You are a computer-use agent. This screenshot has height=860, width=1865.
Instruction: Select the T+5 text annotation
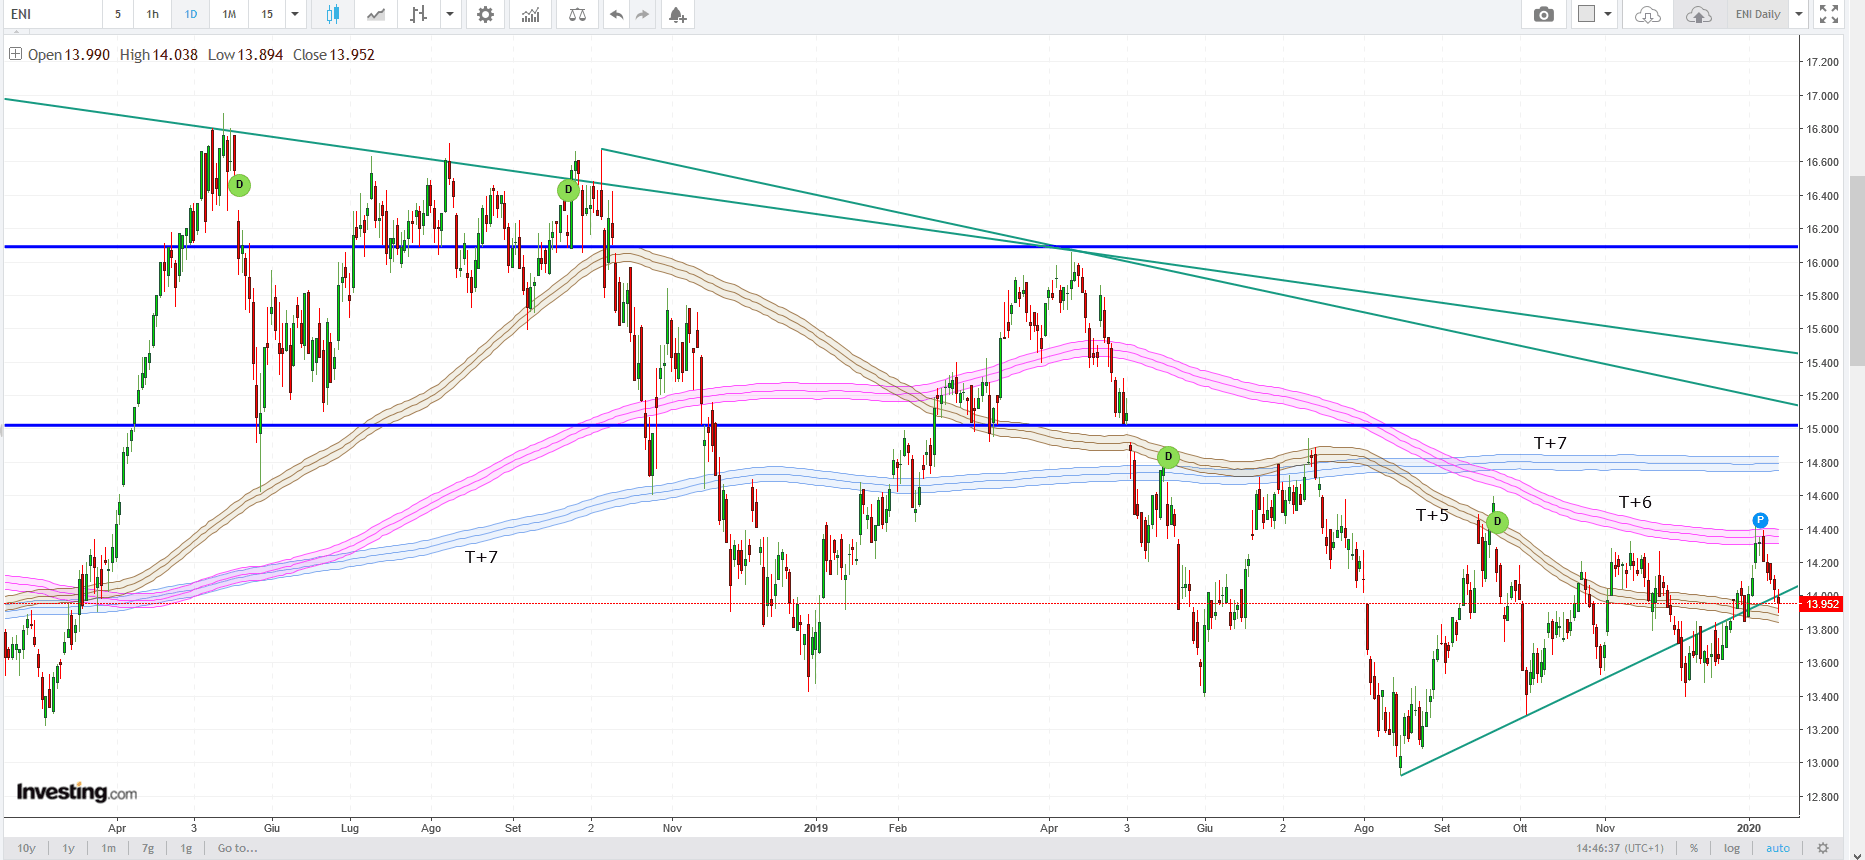1432,515
